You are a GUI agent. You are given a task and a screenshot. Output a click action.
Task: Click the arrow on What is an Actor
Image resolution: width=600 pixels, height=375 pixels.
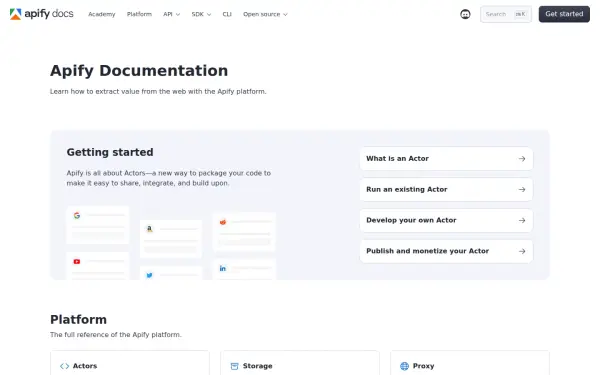click(x=522, y=158)
